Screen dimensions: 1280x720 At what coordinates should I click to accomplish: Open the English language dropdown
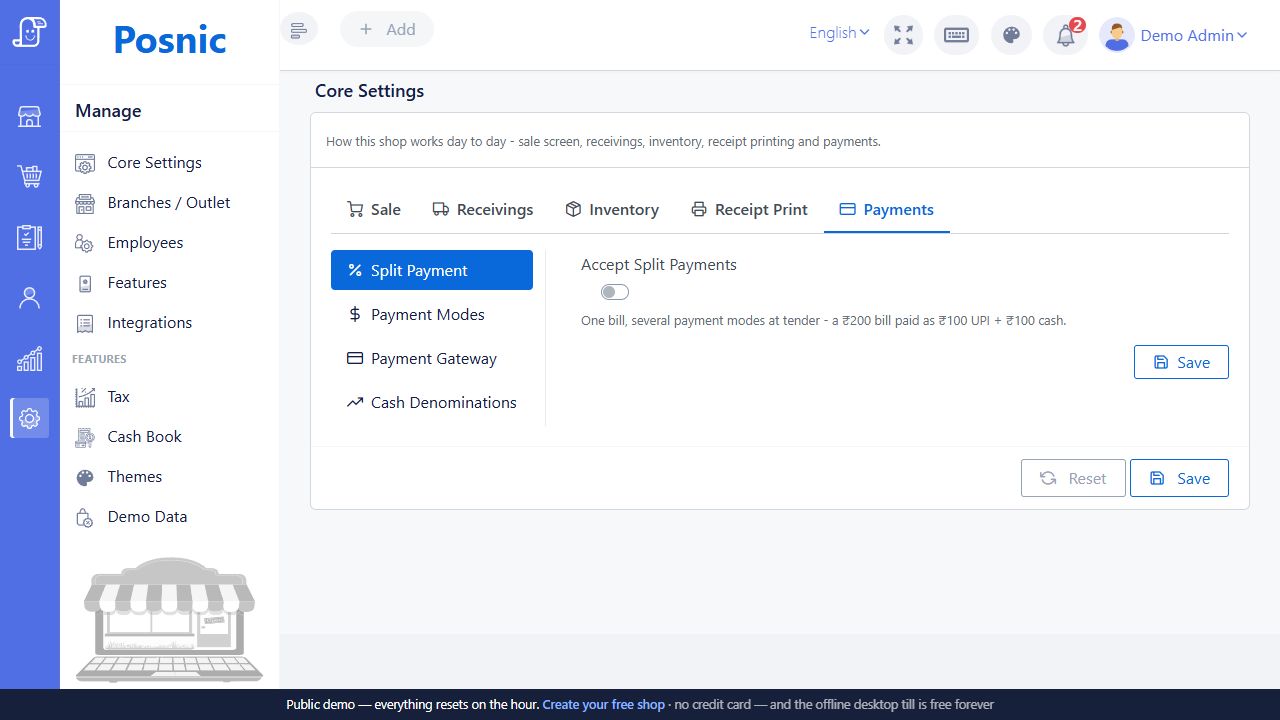click(x=839, y=33)
